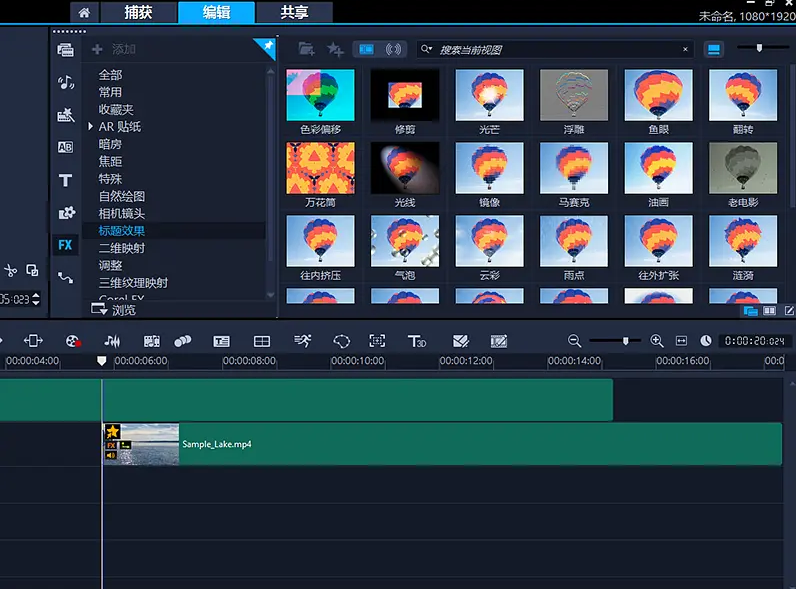Screen dimensions: 796x589
Task: Click the import media folder icon
Action: 306,49
